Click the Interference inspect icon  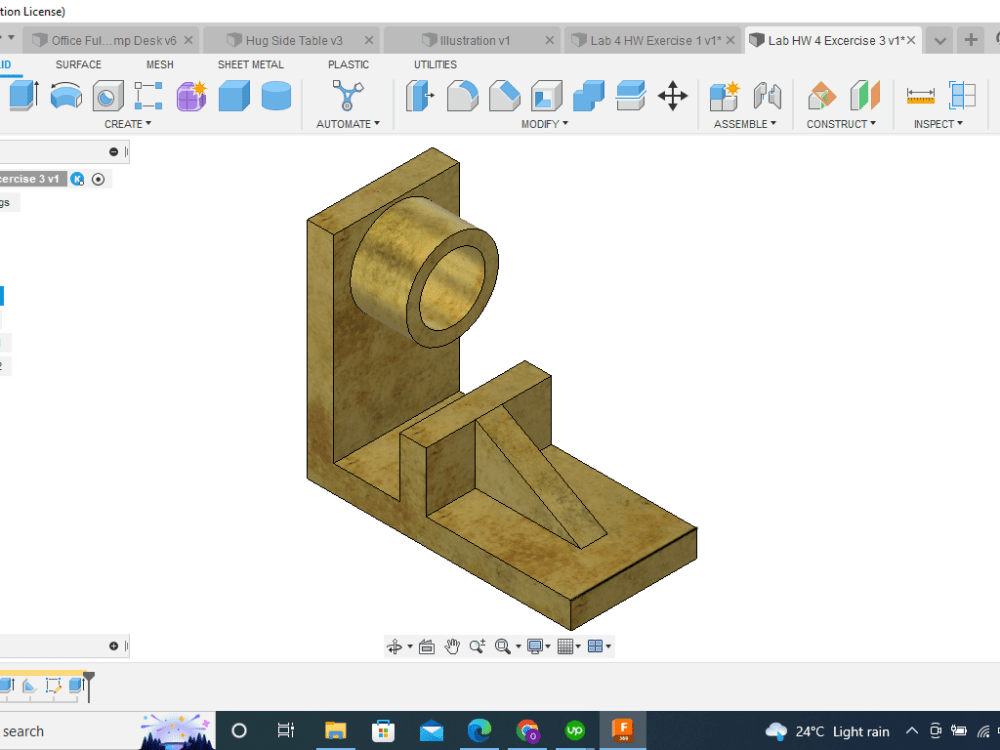tap(962, 96)
